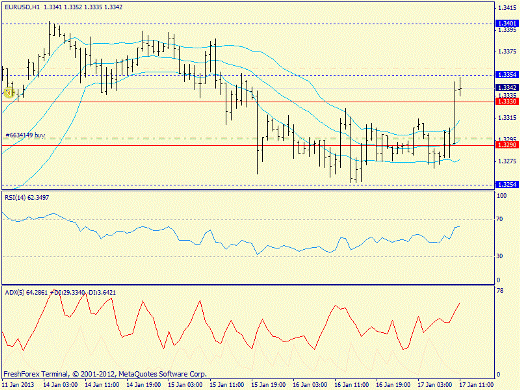The width and height of the screenshot is (520, 390).
Task: Click the red 1.3290 price level tag
Action: [x=507, y=145]
